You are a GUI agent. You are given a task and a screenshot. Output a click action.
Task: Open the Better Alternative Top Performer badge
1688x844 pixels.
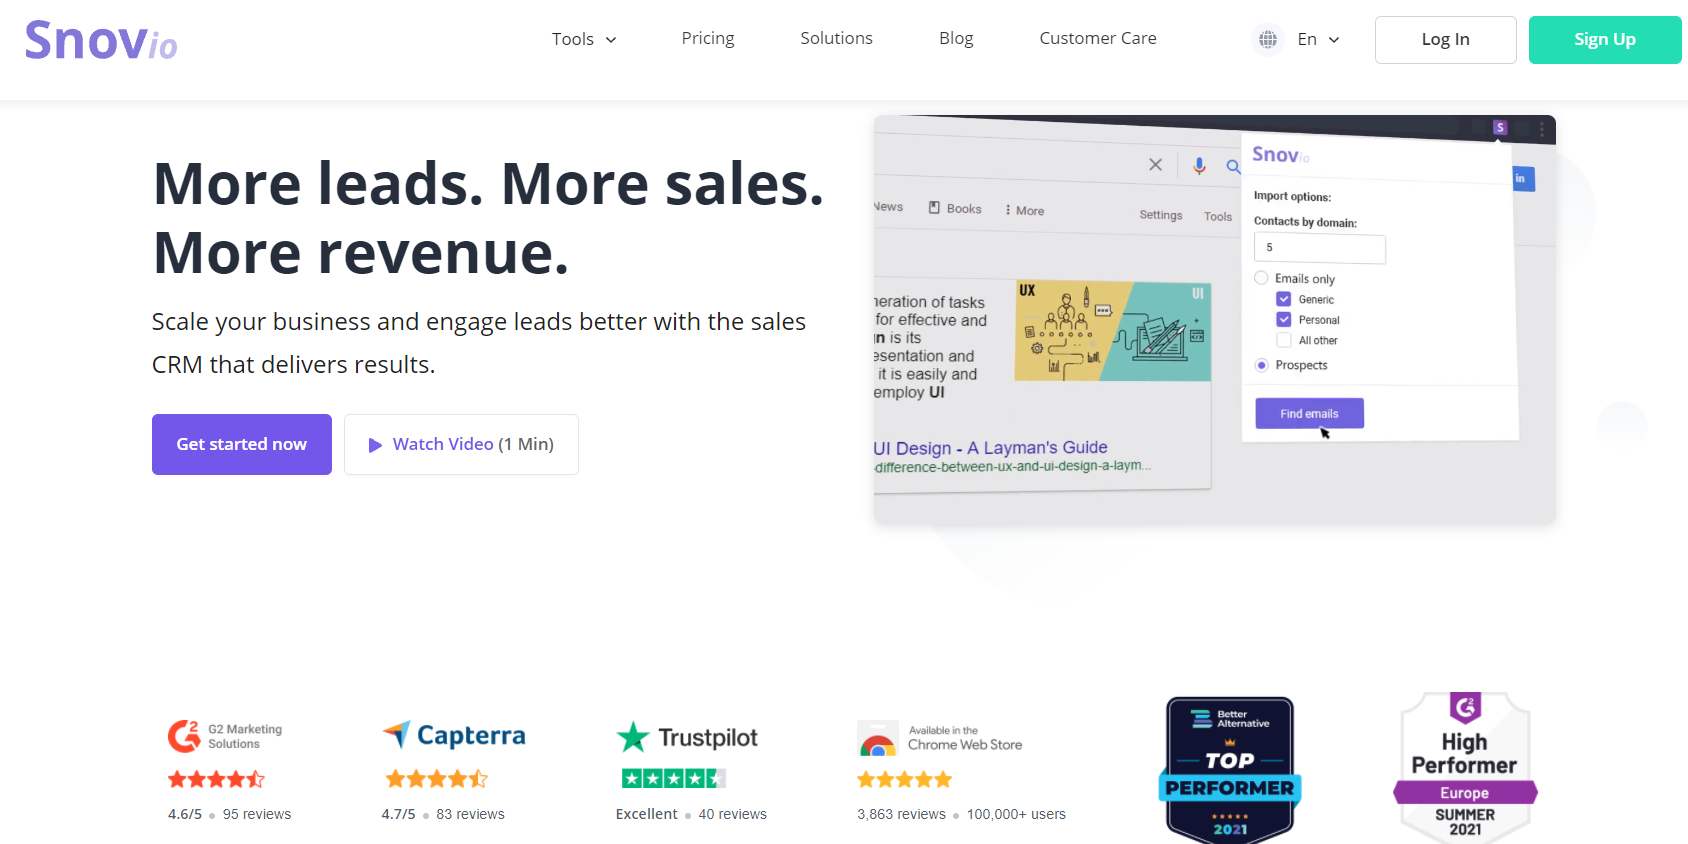(1229, 769)
